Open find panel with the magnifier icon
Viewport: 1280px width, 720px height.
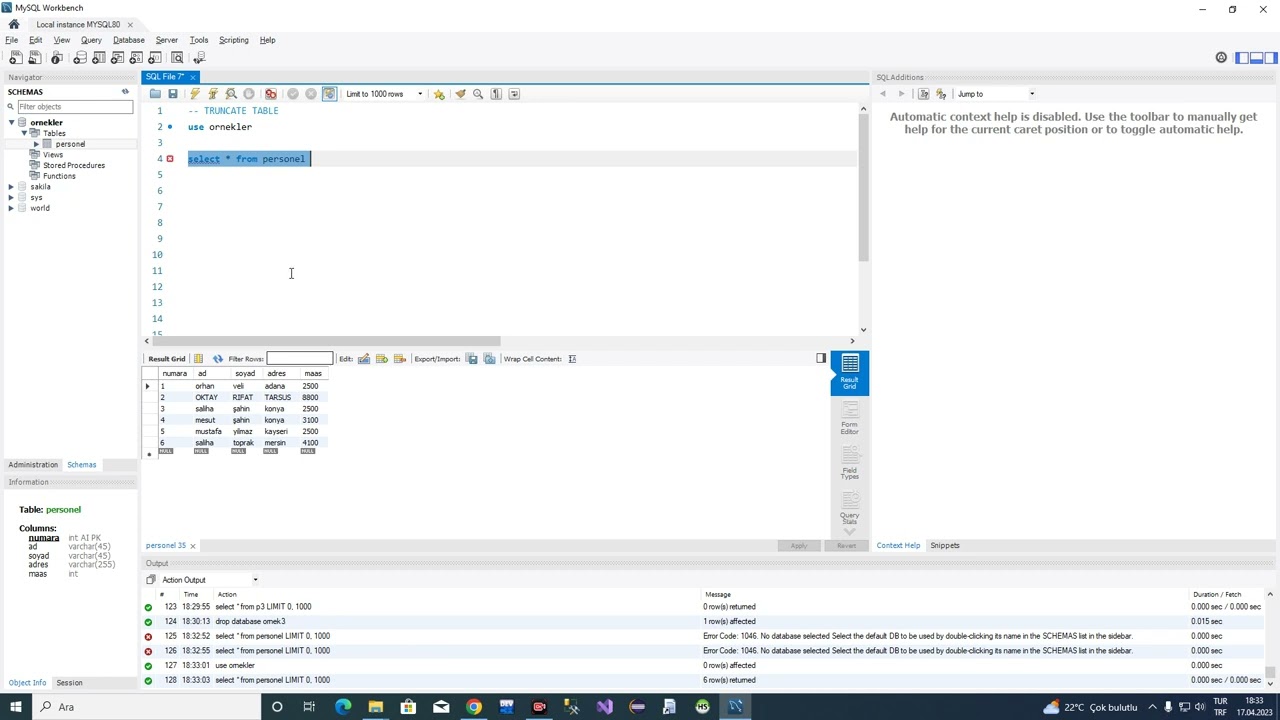coord(478,94)
